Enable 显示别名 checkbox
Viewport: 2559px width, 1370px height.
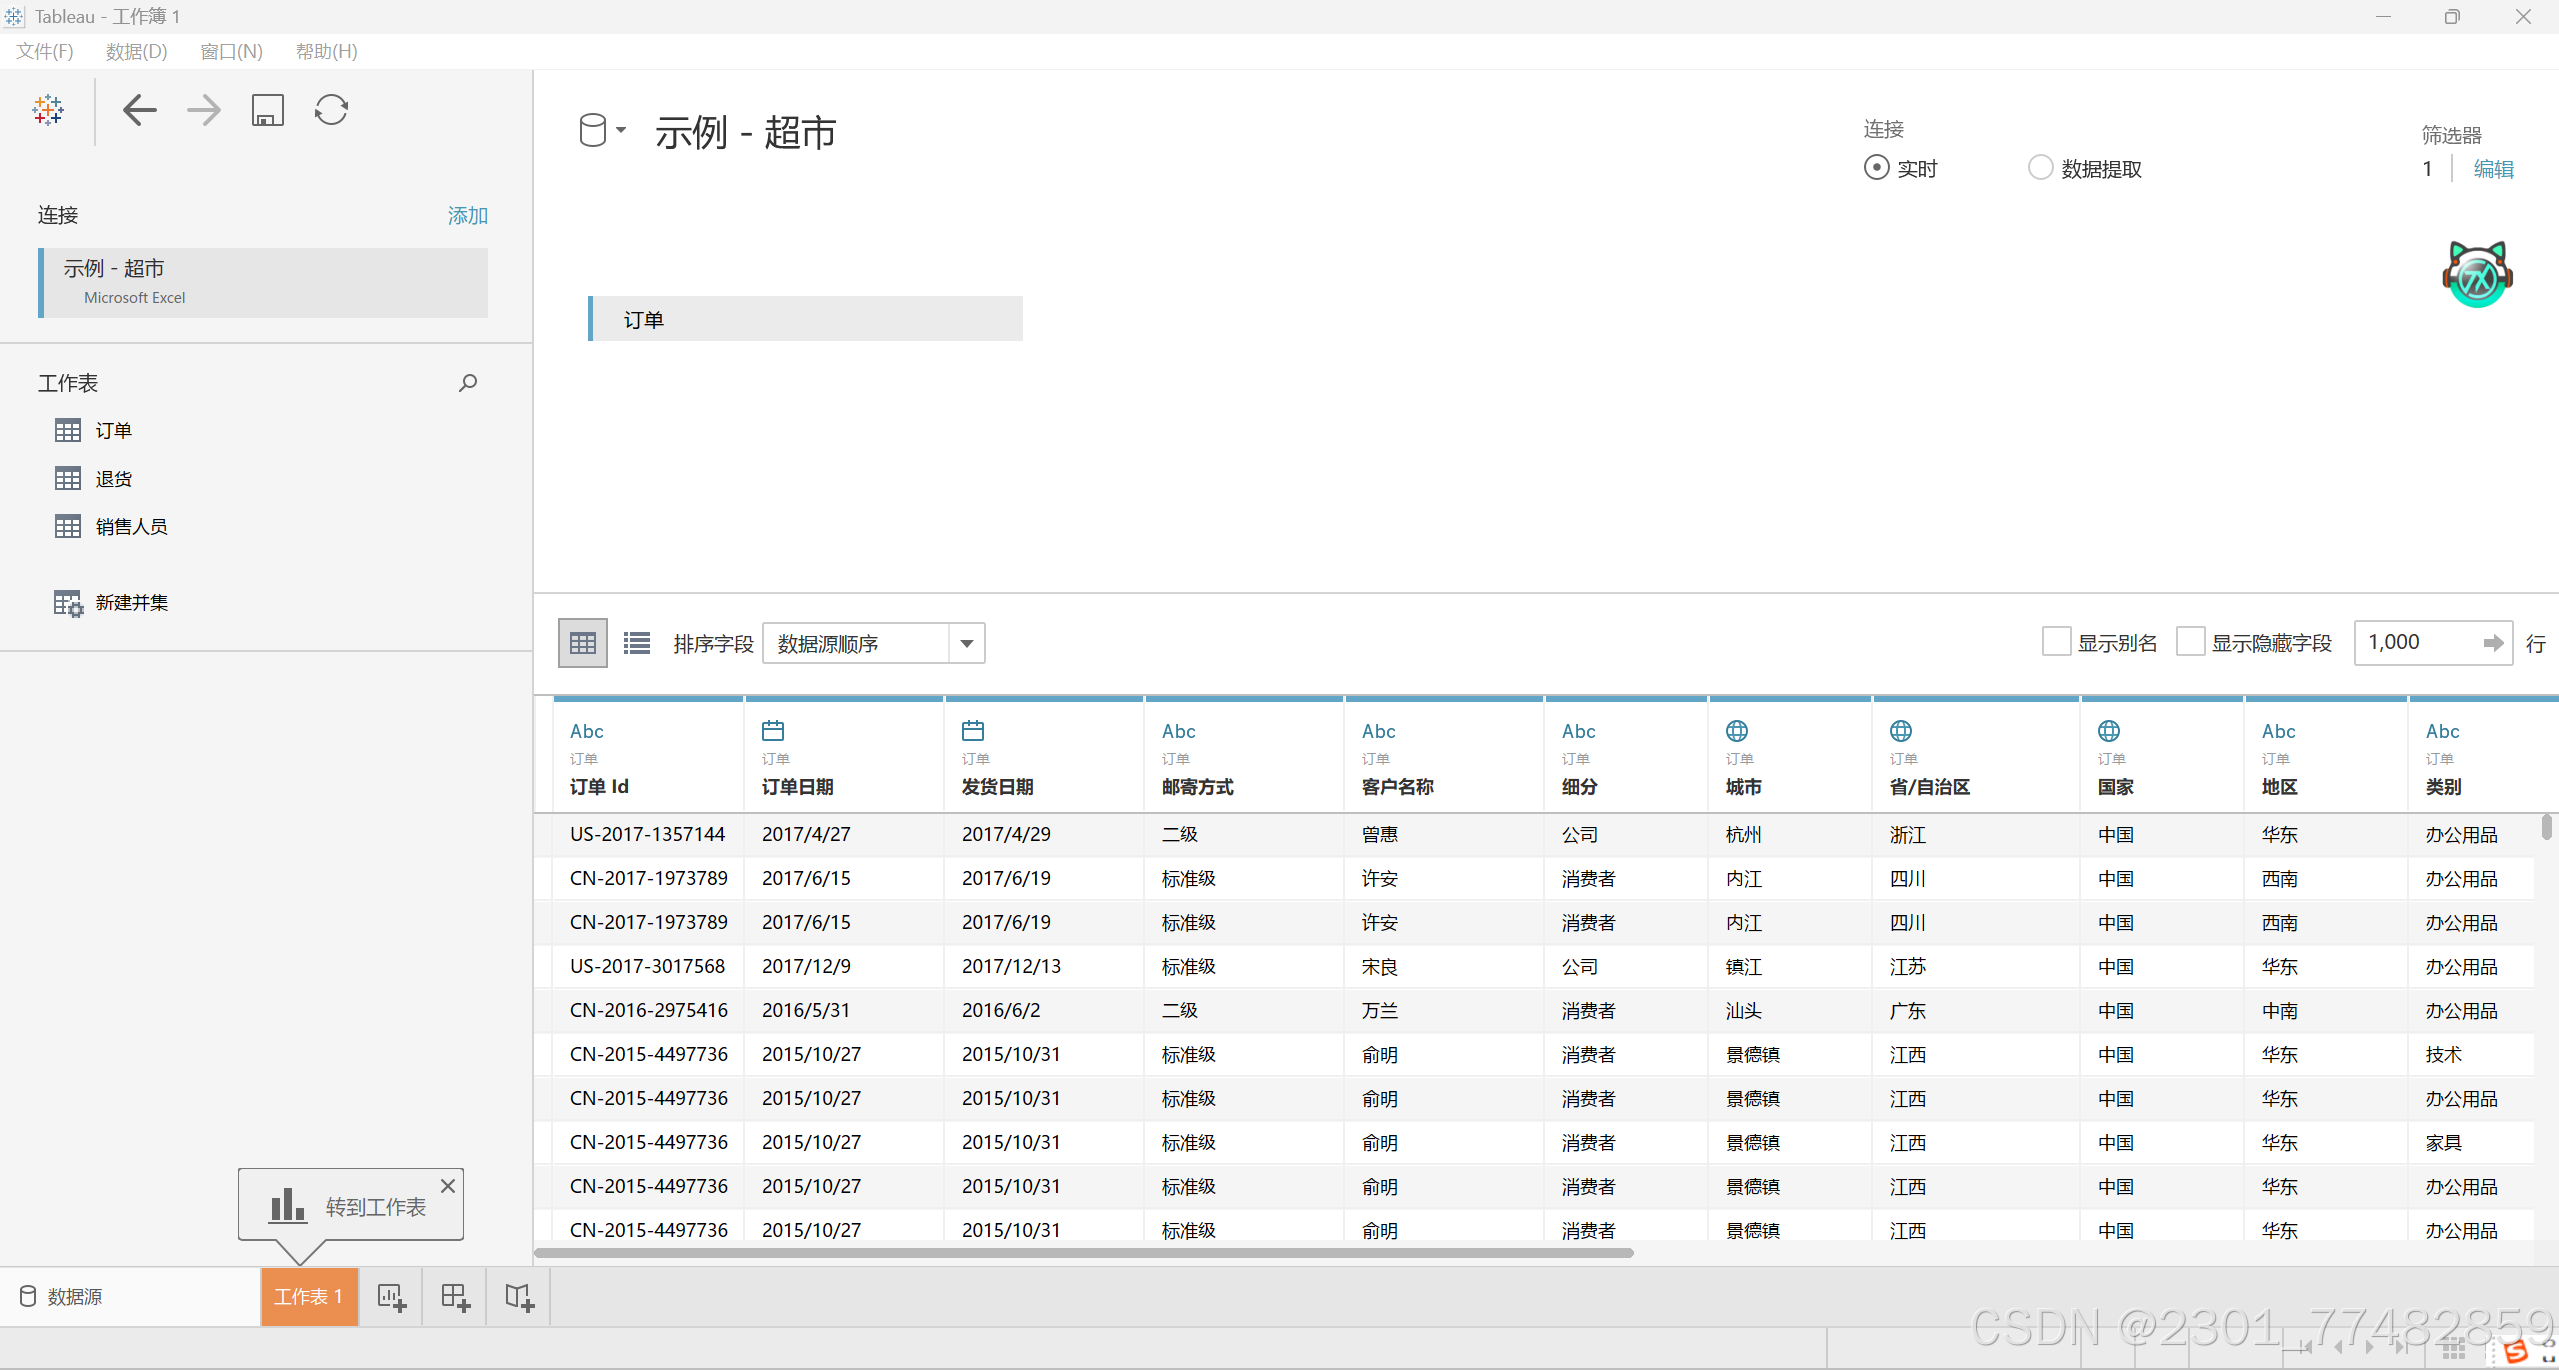pos(2056,642)
